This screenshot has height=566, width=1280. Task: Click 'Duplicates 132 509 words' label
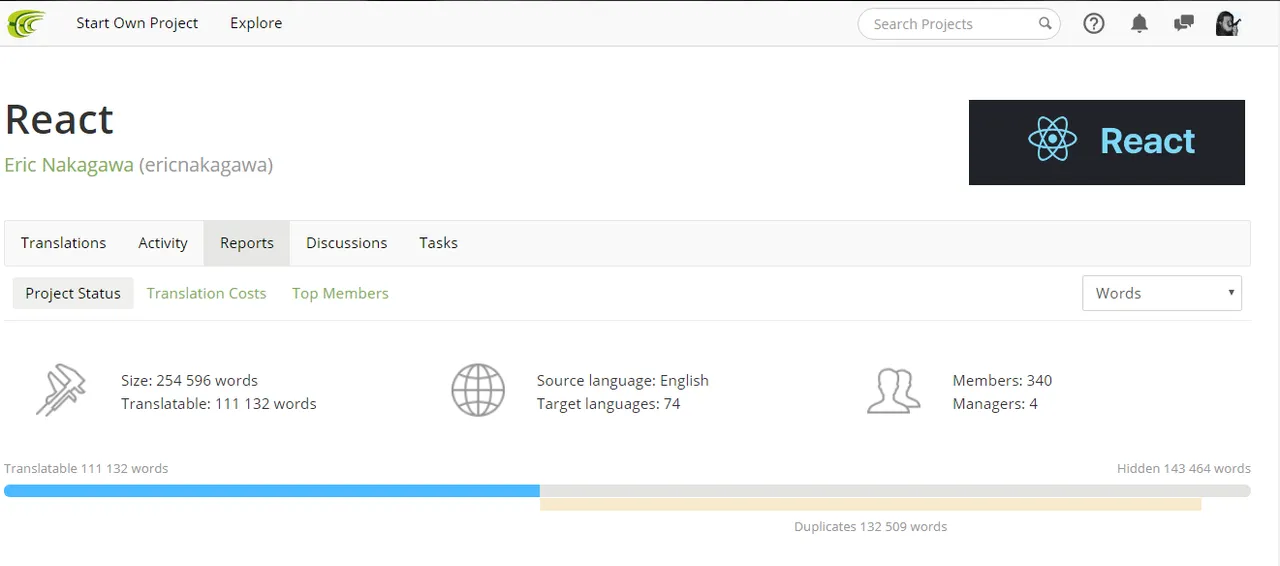point(870,526)
